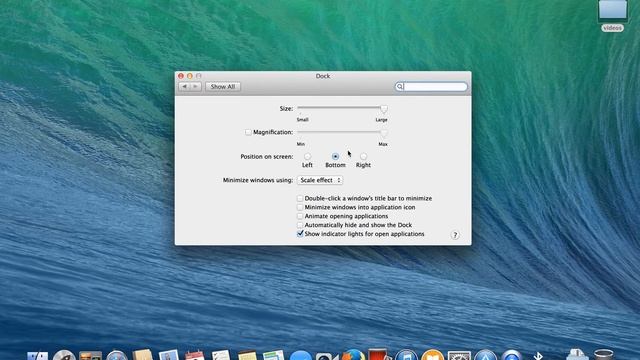Click the Dock window title
The height and width of the screenshot is (360, 640).
323,76
